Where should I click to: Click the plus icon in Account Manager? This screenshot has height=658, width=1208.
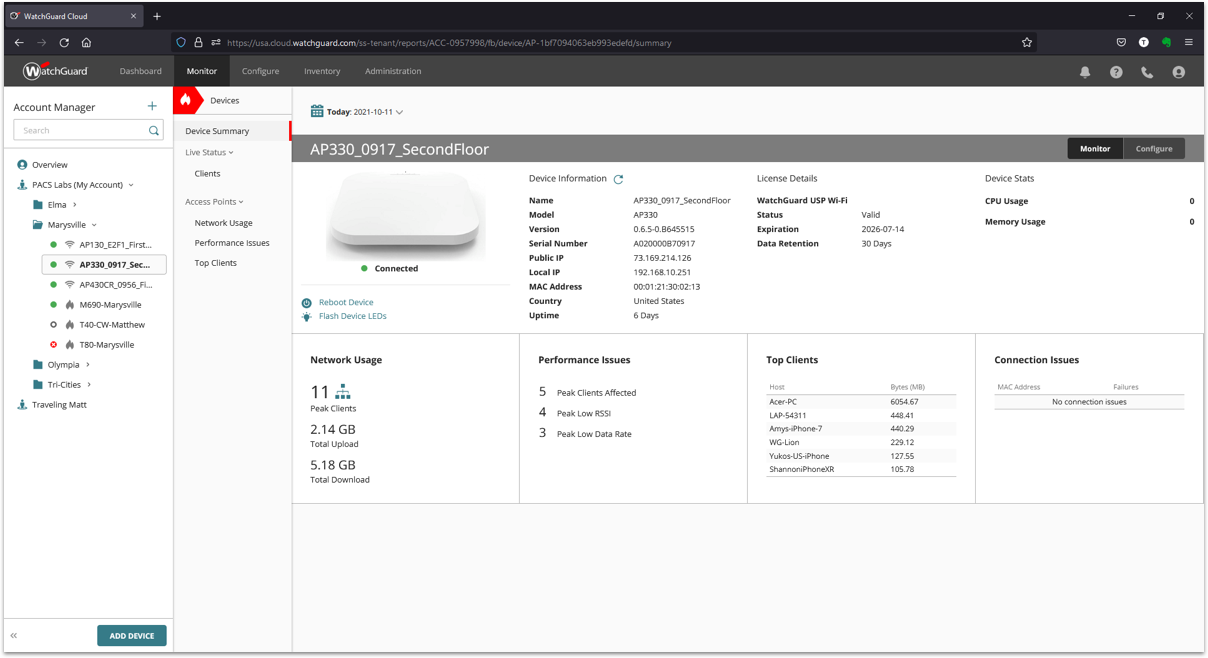coord(152,106)
